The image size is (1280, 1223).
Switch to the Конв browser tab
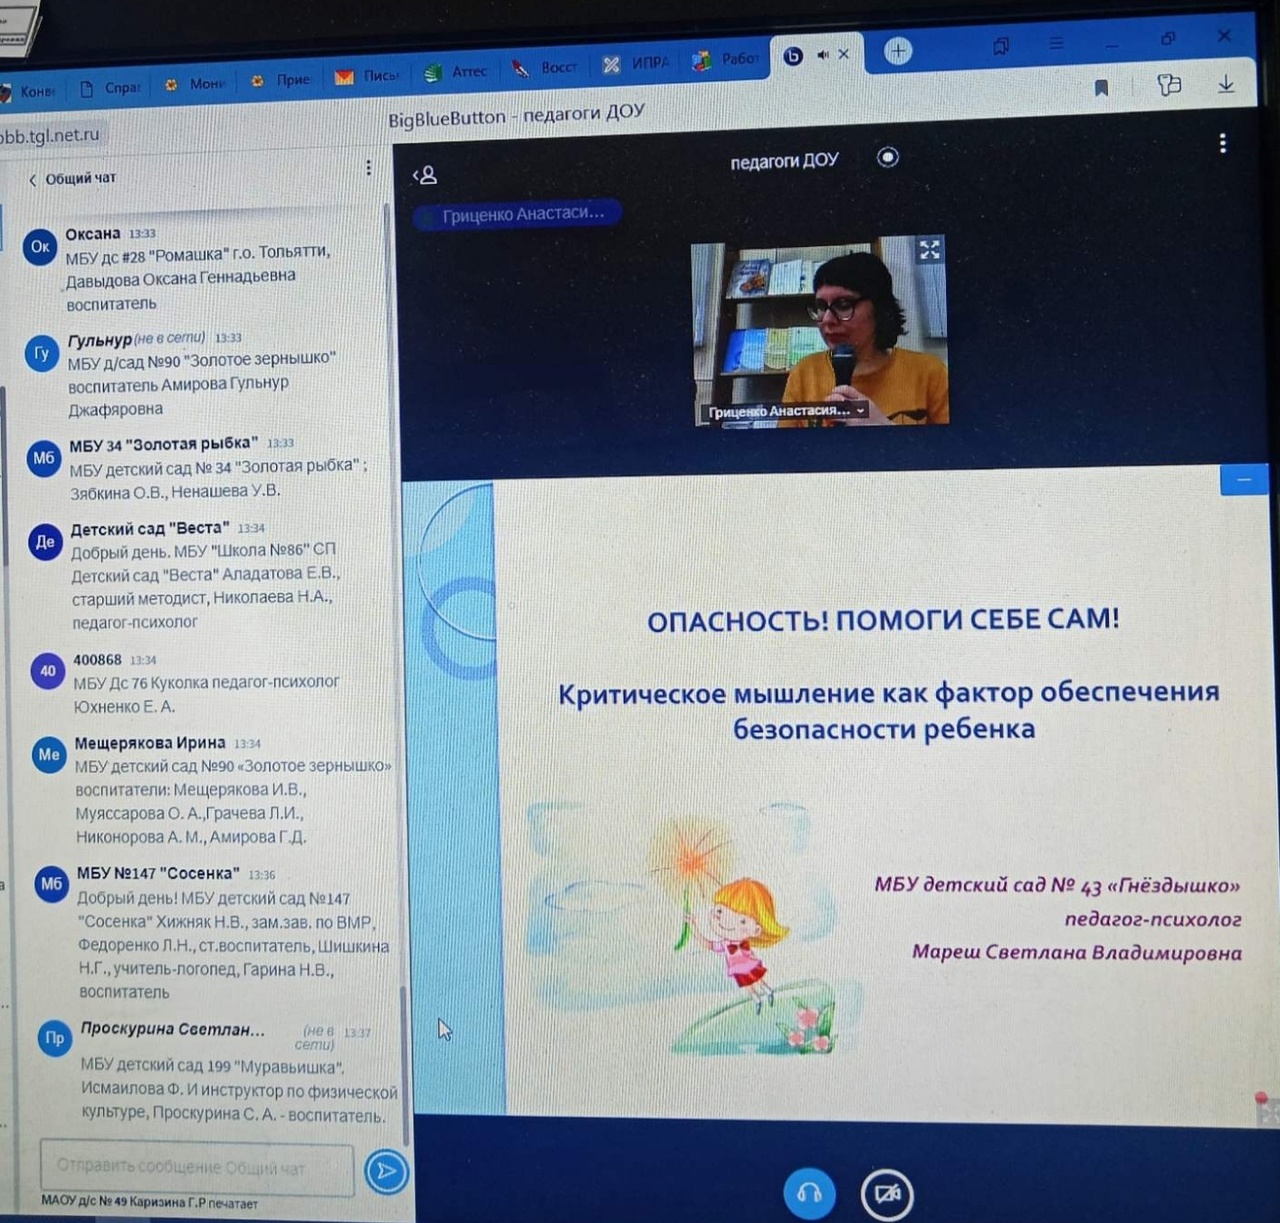tap(29, 91)
